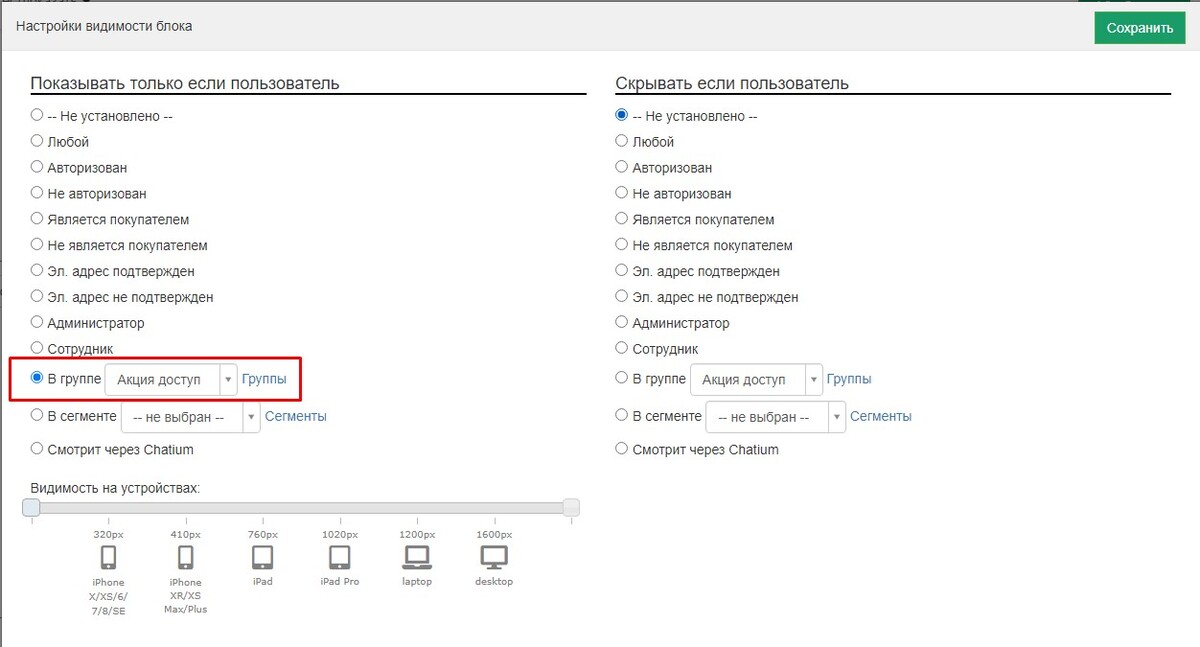Click the iPad Pro device icon
This screenshot has height=647, width=1200.
pyautogui.click(x=339, y=557)
